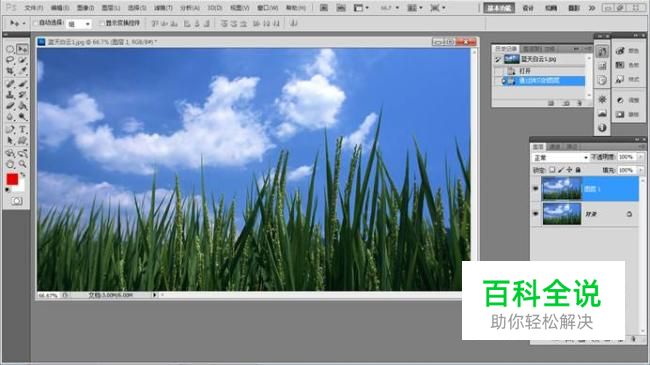Open the 滤镜(T) menu

[x=163, y=8]
